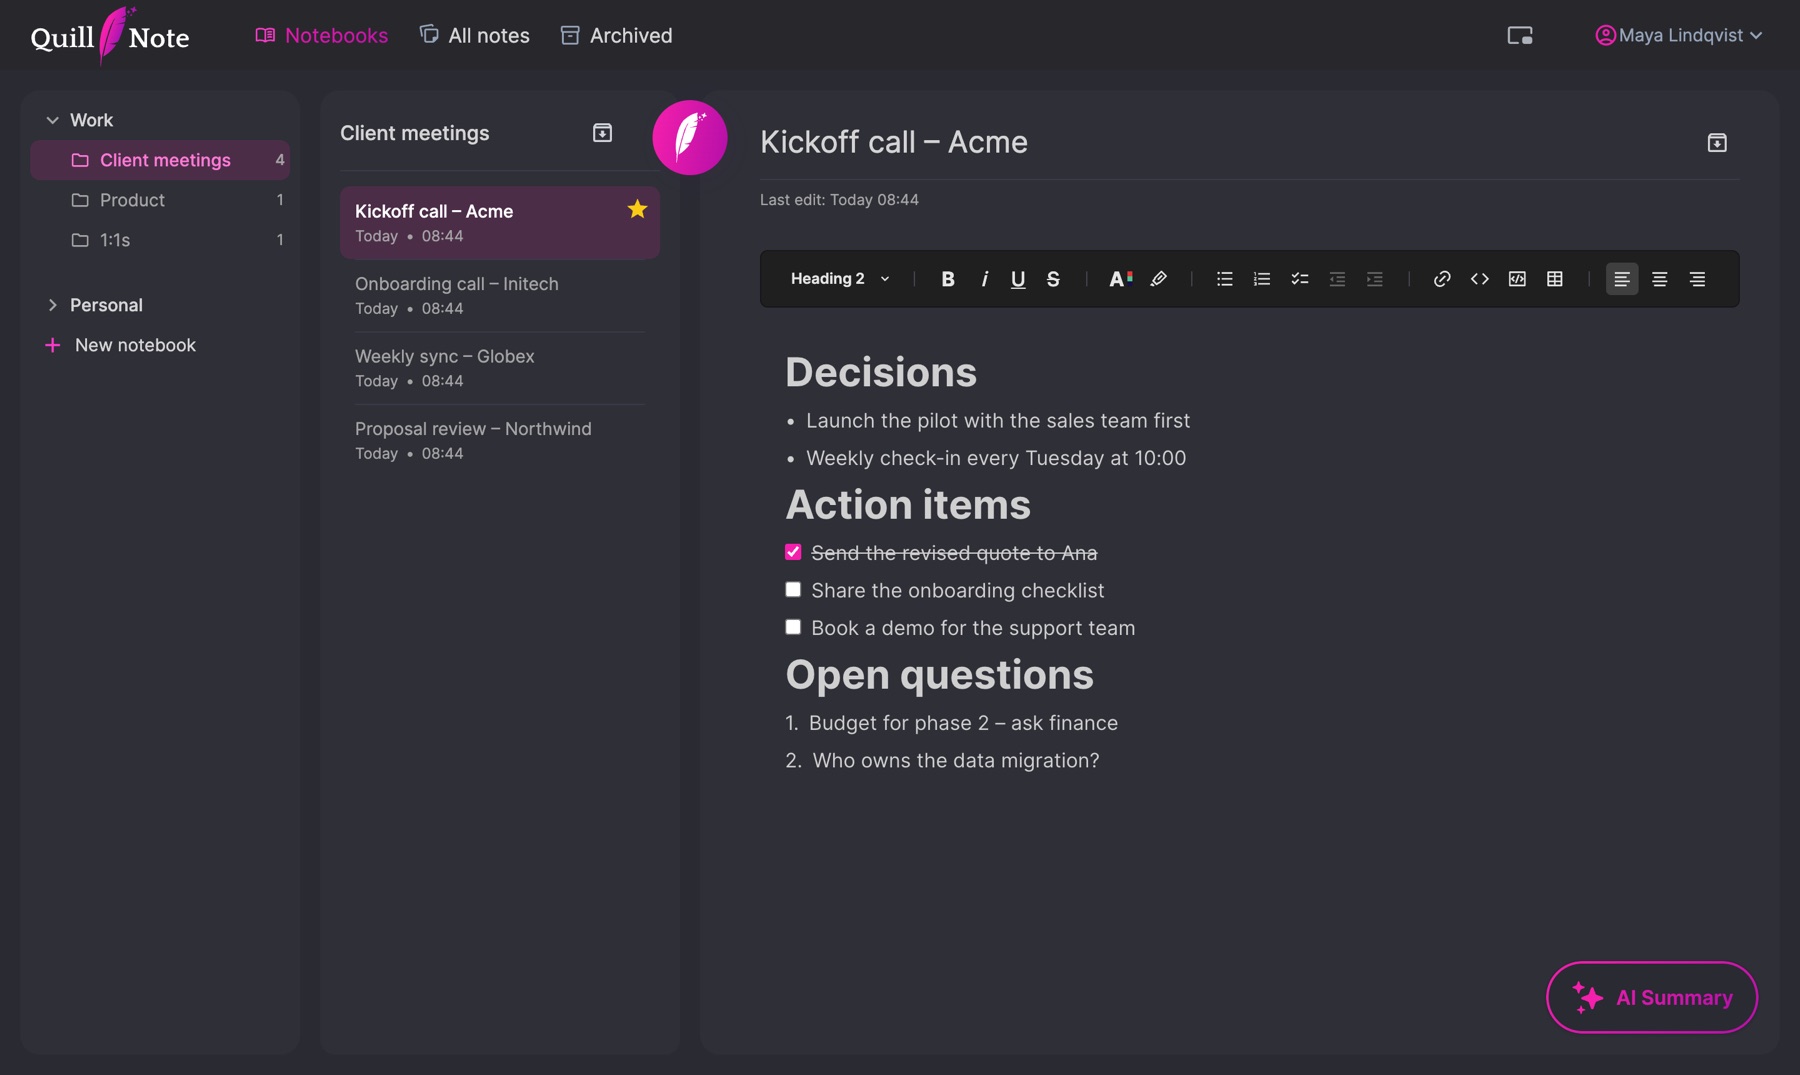1800x1075 pixels.
Task: Collapse the Work notebook group
Action: 52,120
